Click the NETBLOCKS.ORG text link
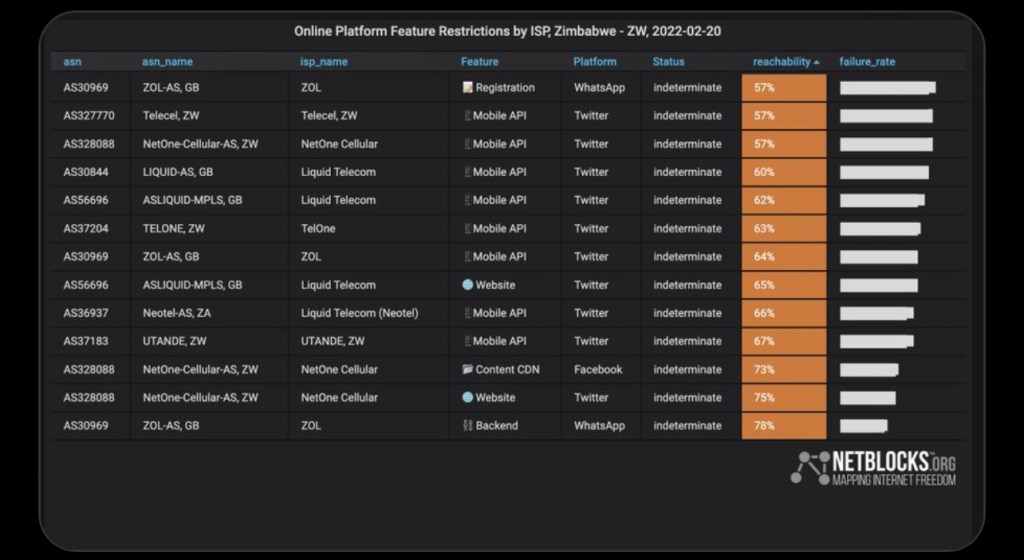The image size is (1024, 560). tap(894, 462)
